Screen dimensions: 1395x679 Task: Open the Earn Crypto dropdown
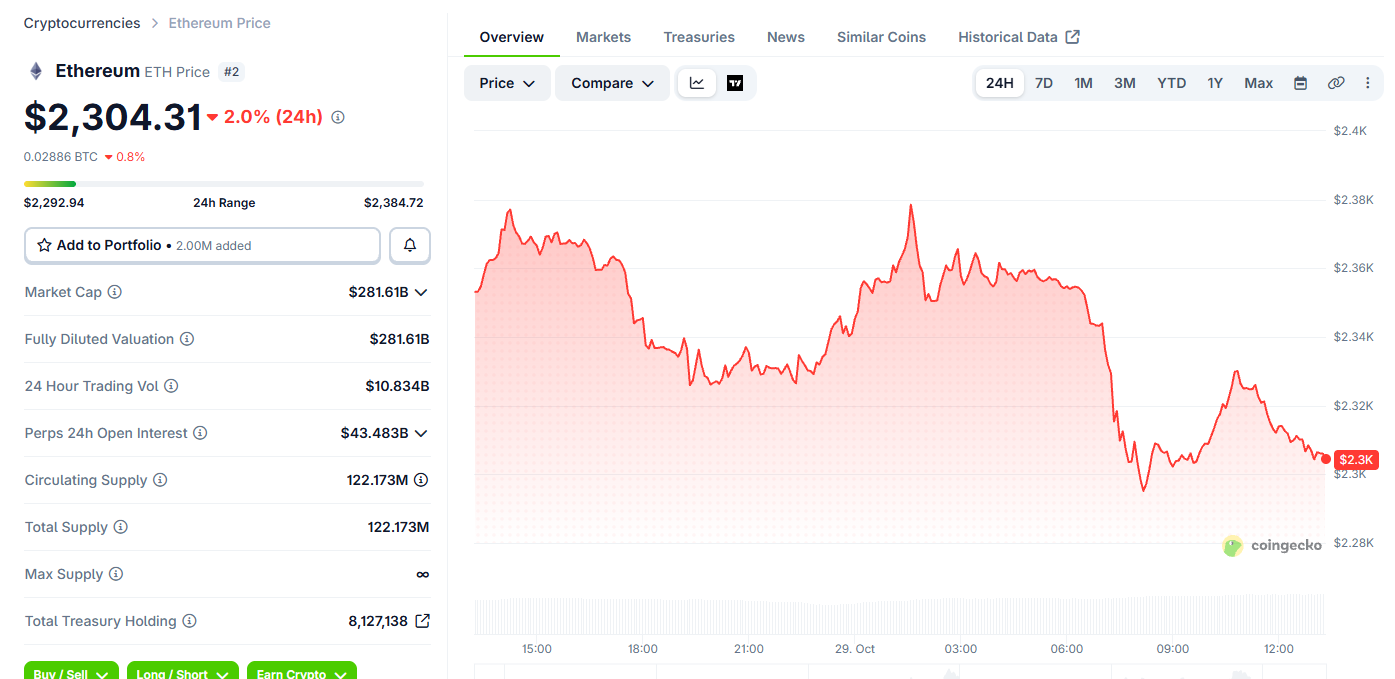pos(301,672)
